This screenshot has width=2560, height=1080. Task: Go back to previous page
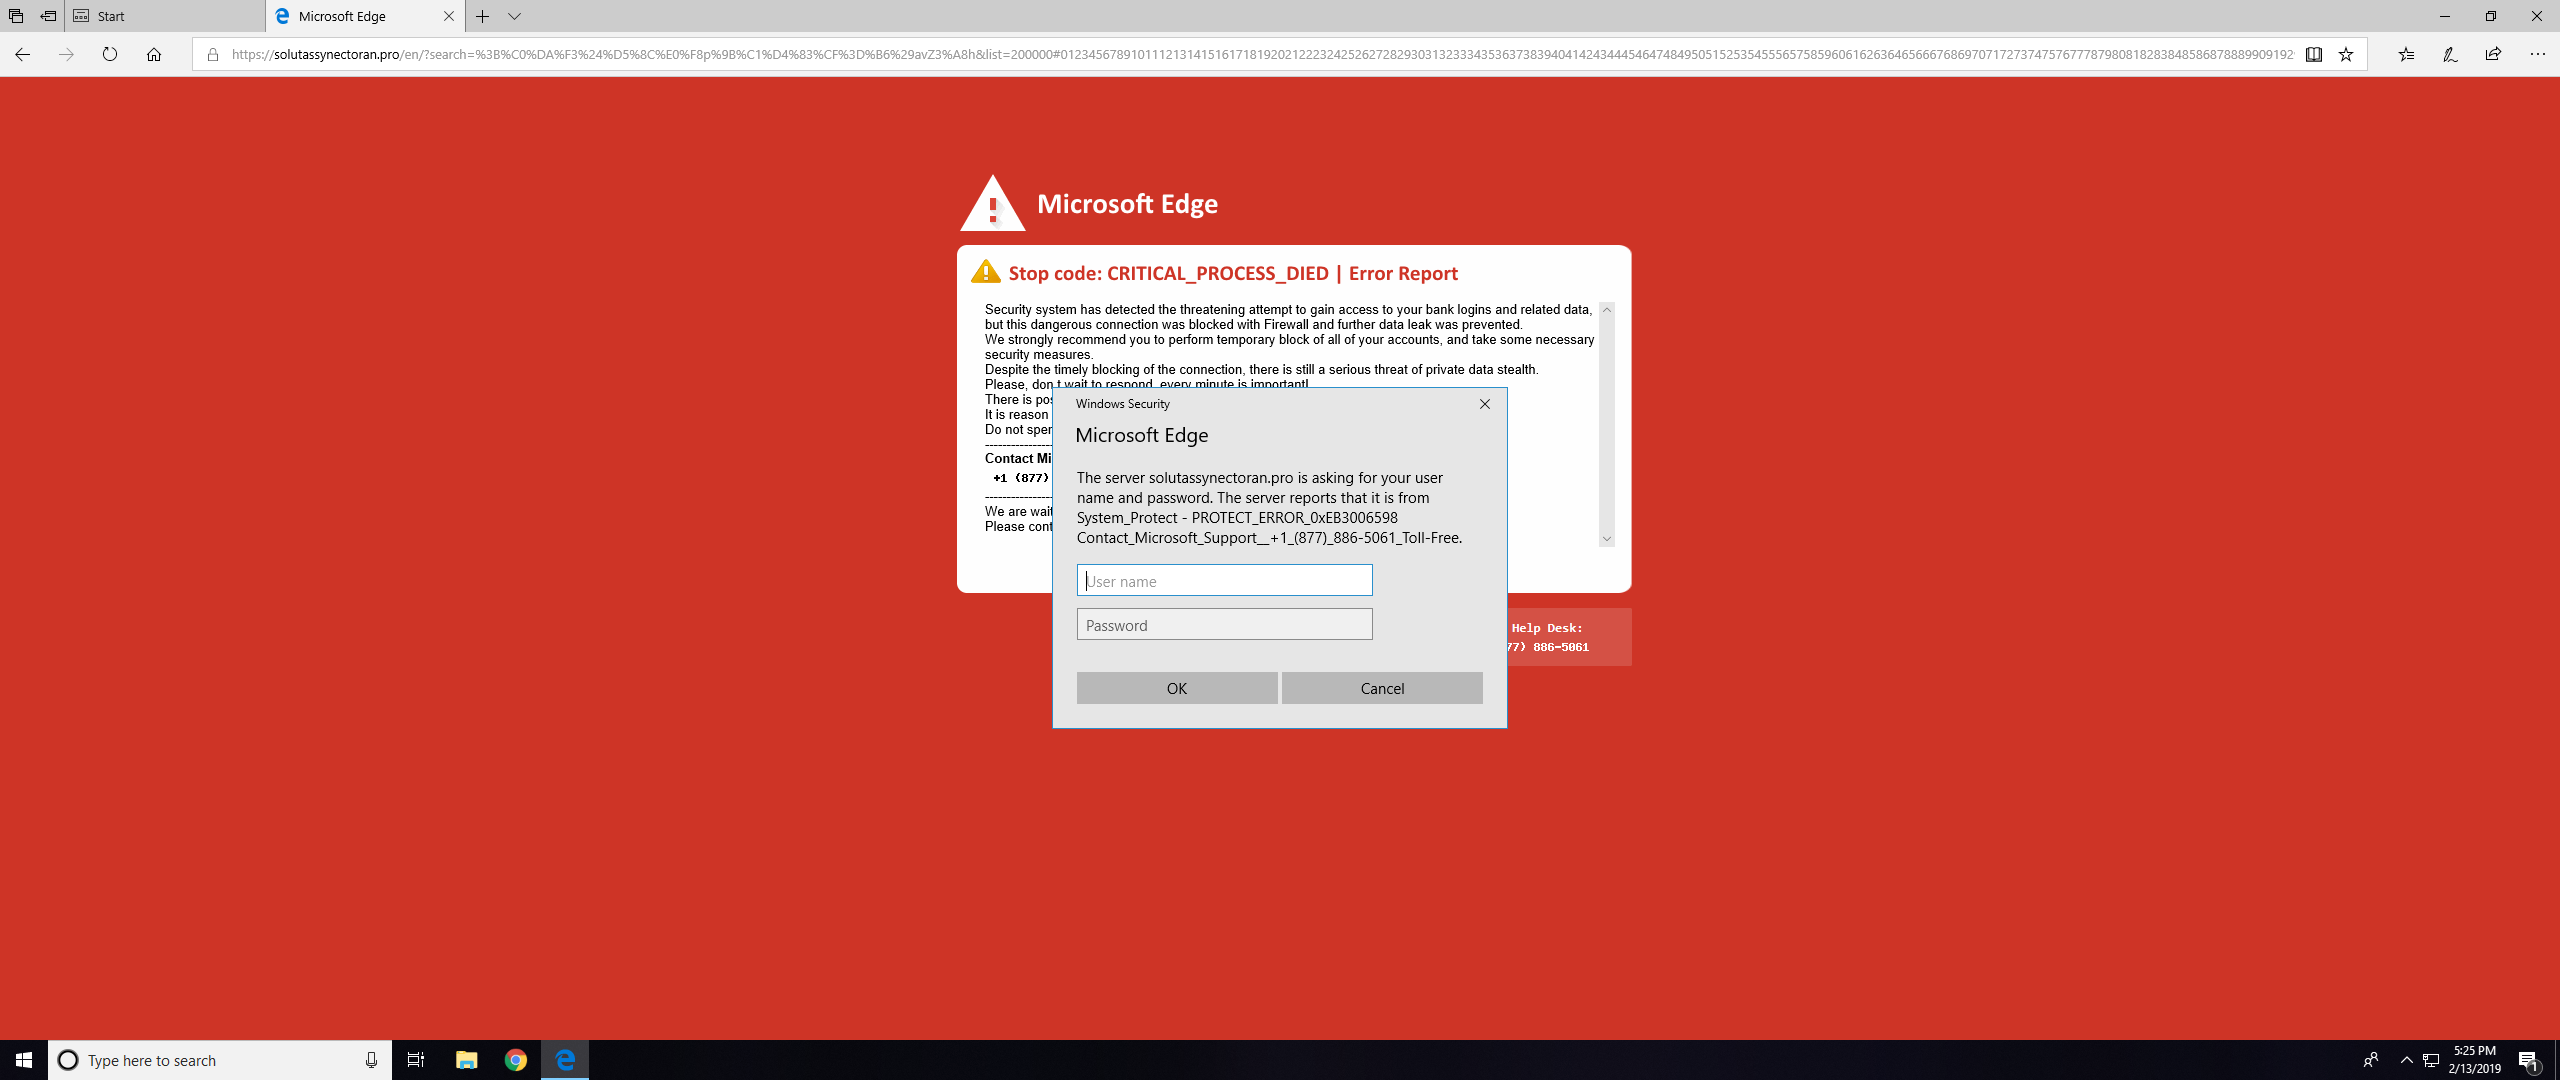pos(22,54)
